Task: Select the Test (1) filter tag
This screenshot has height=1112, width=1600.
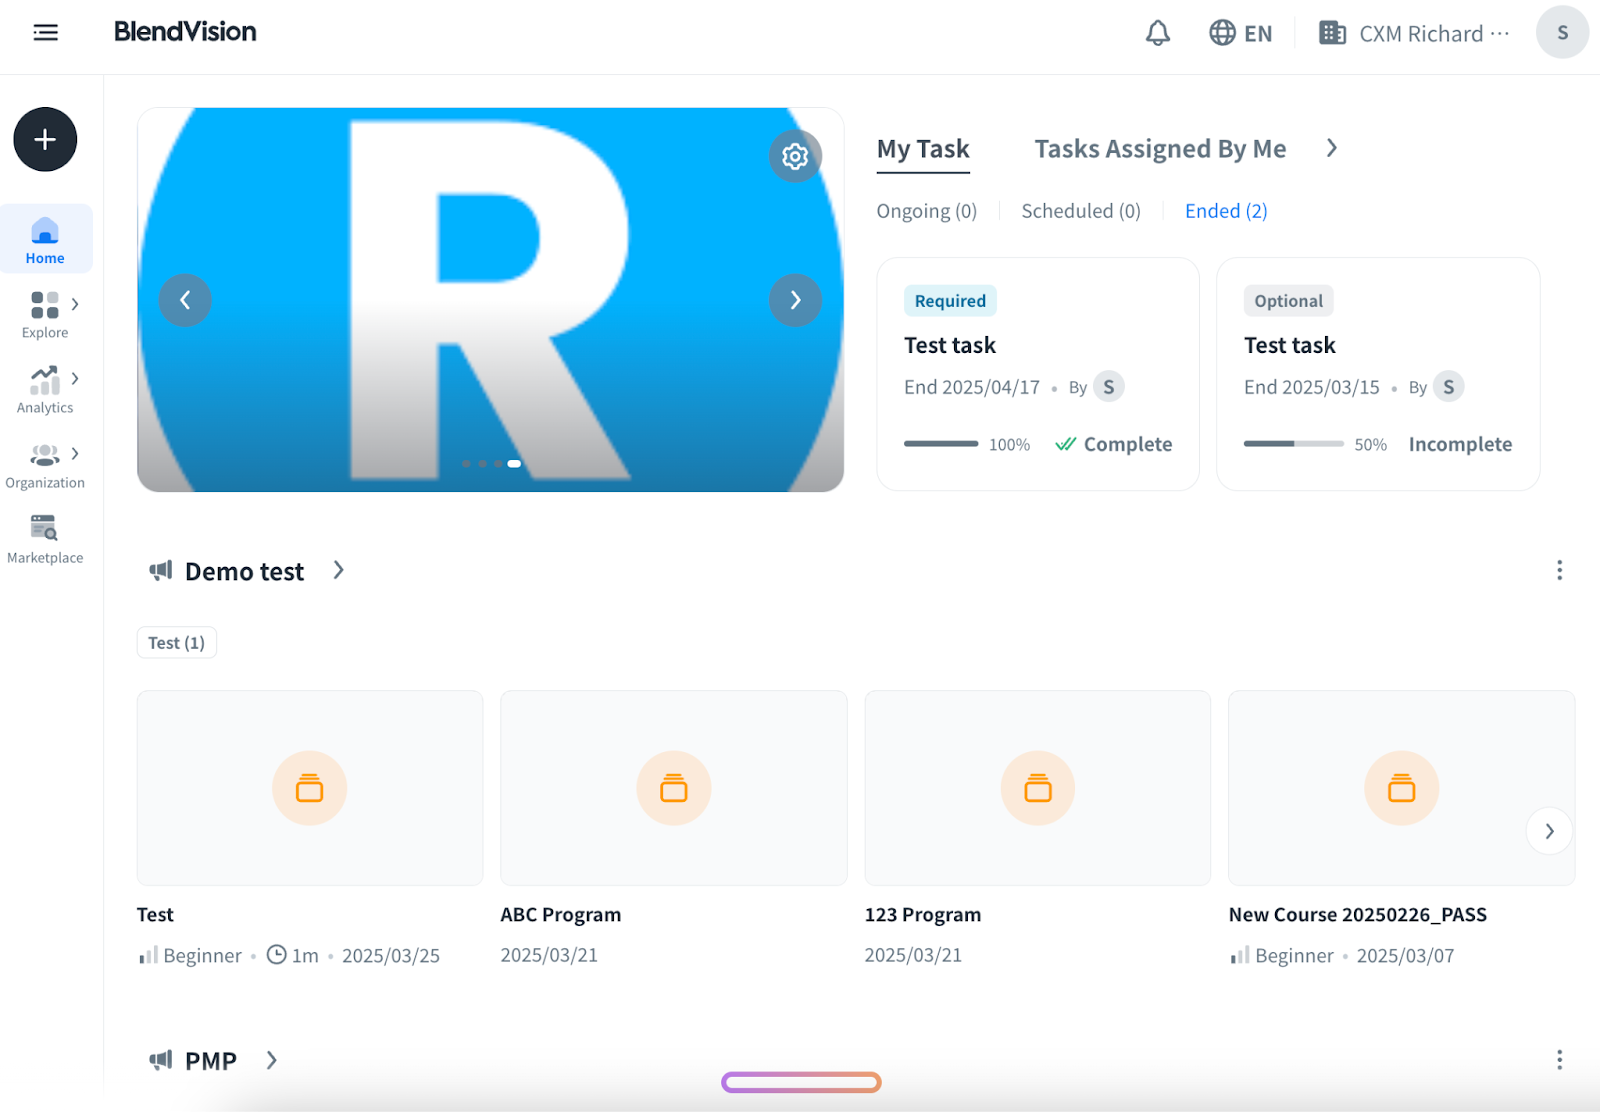Action: point(177,643)
